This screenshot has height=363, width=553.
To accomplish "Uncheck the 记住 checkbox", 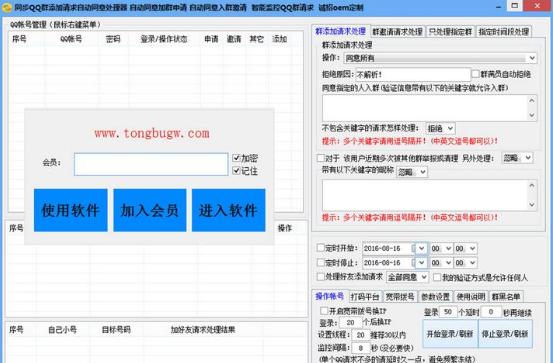I will click(x=236, y=171).
